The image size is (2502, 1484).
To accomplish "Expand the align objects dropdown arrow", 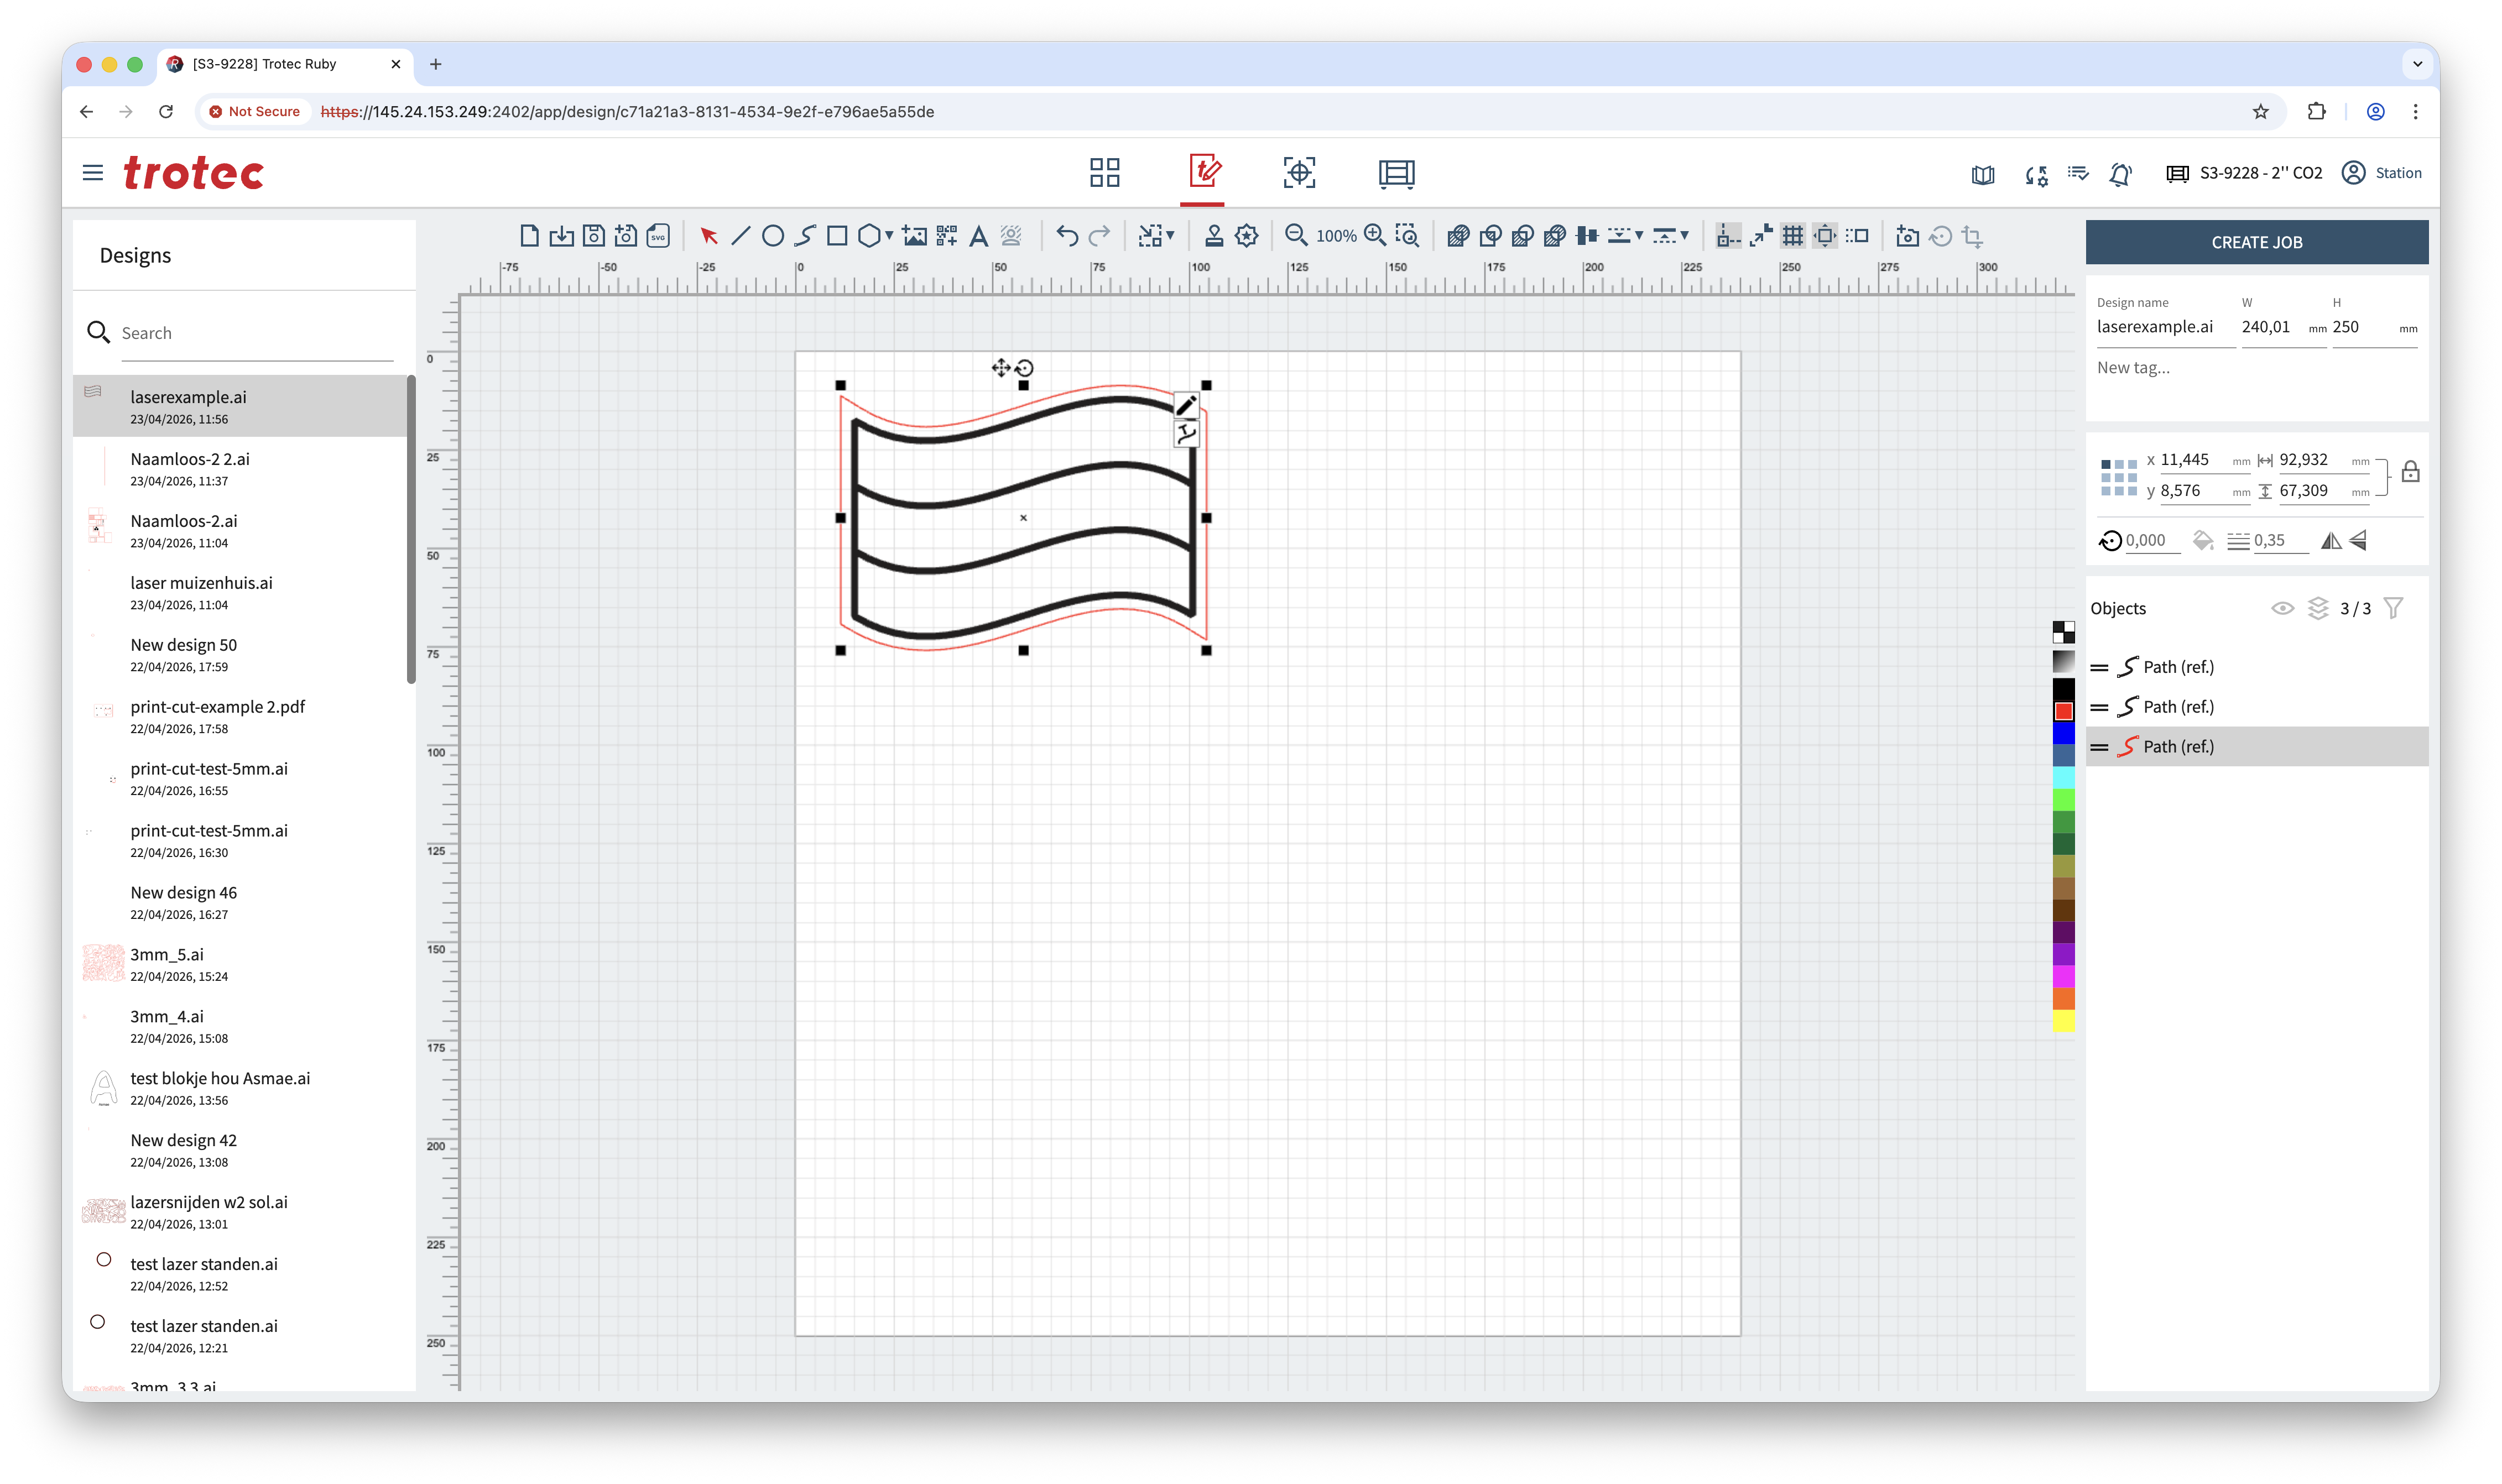I will (1639, 236).
